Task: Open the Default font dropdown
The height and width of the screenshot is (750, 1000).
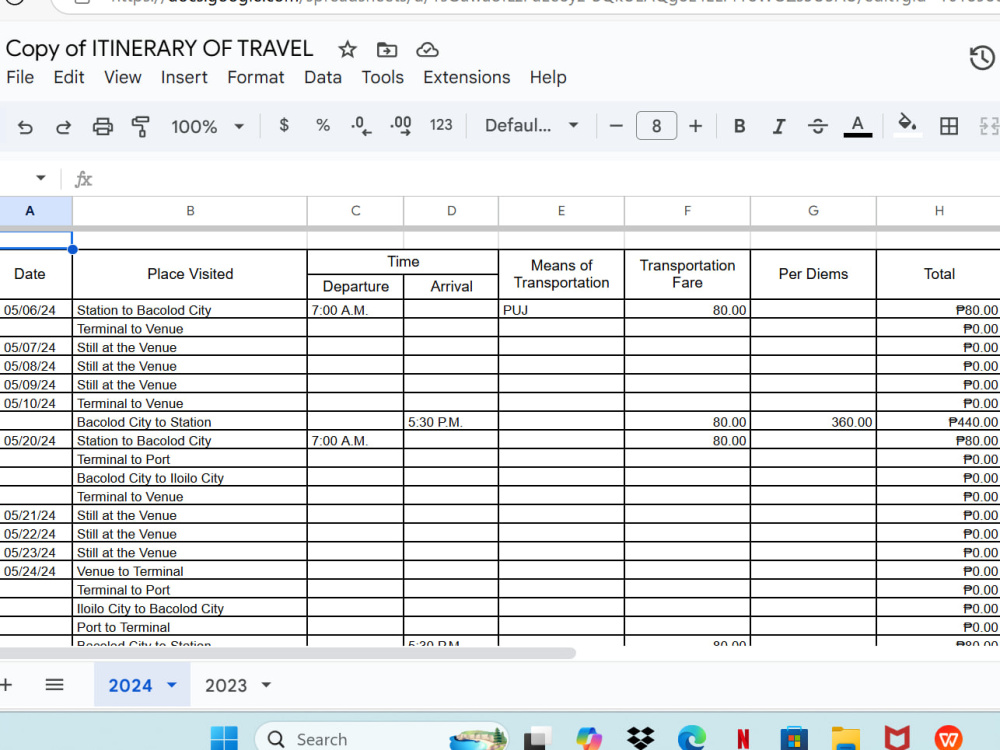Action: [x=532, y=125]
